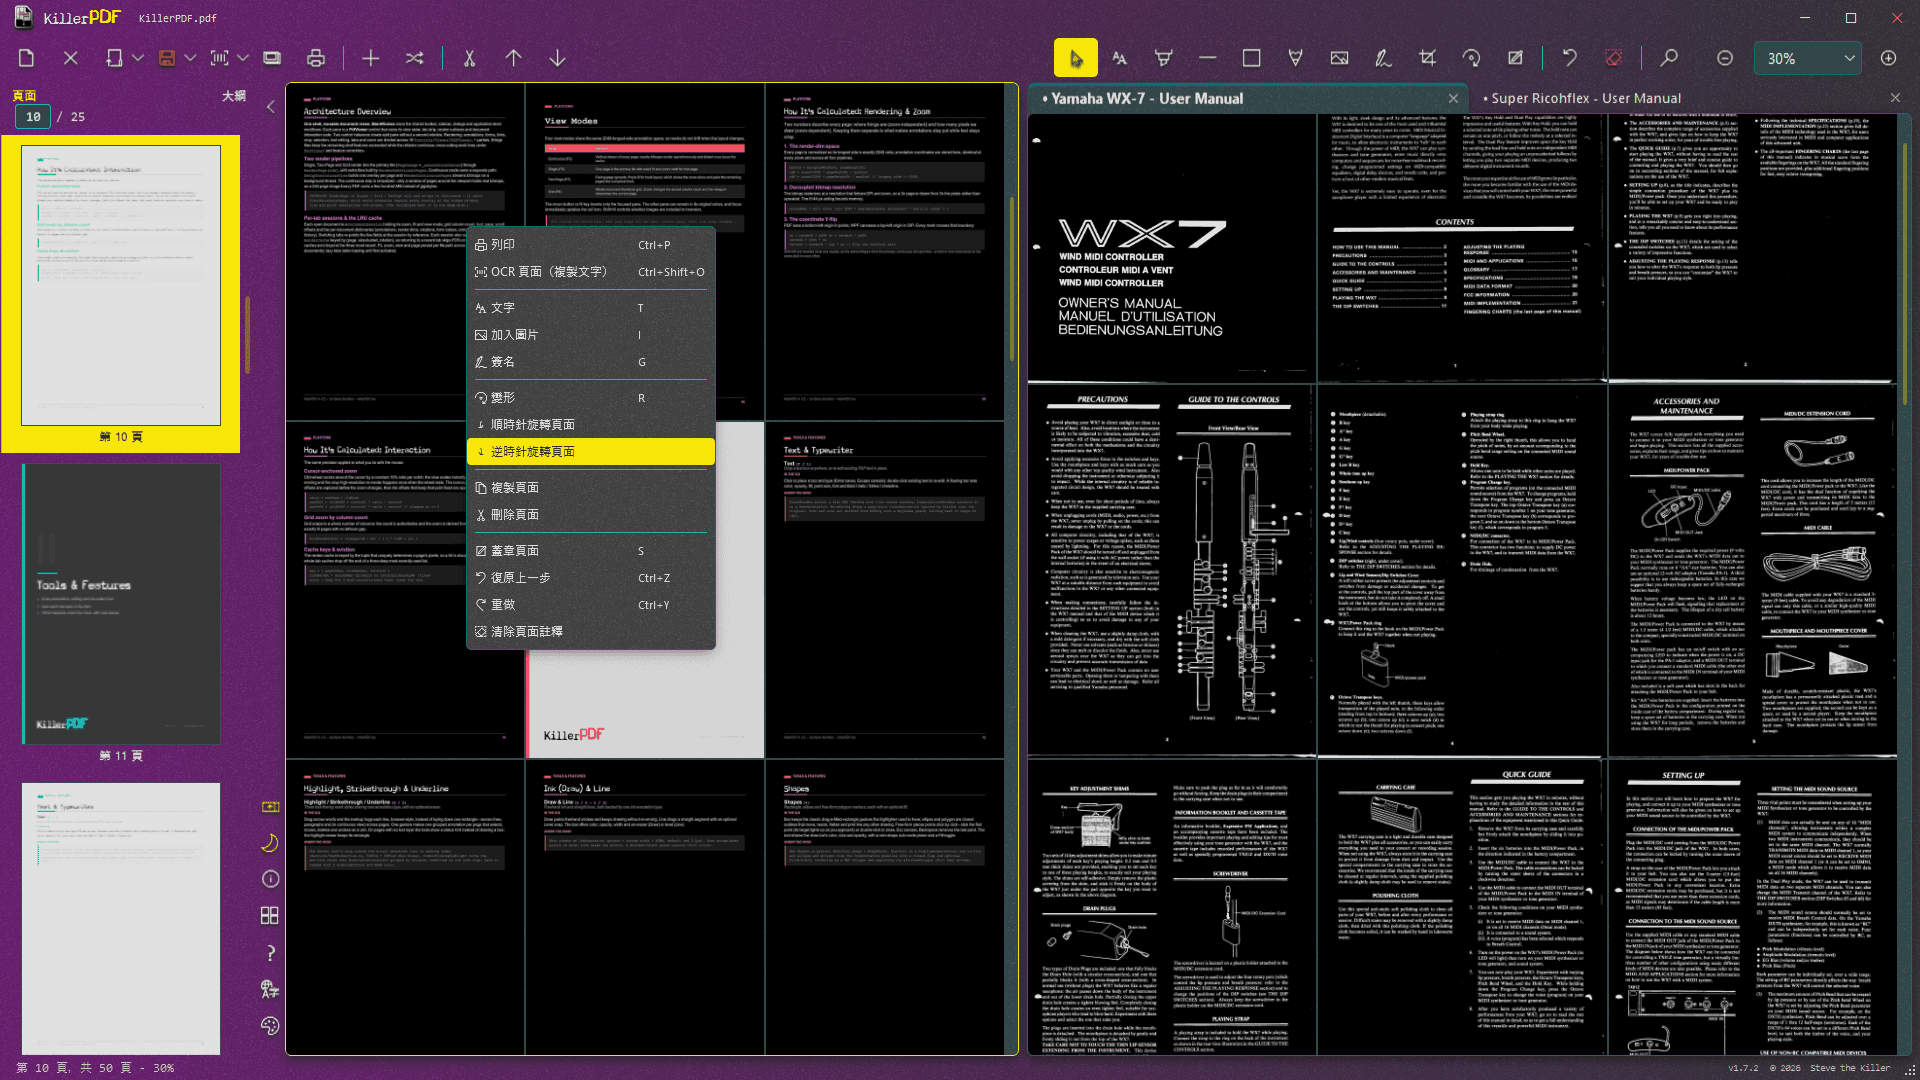
Task: Expand the open file dropdown arrow
Action: pyautogui.click(x=138, y=58)
